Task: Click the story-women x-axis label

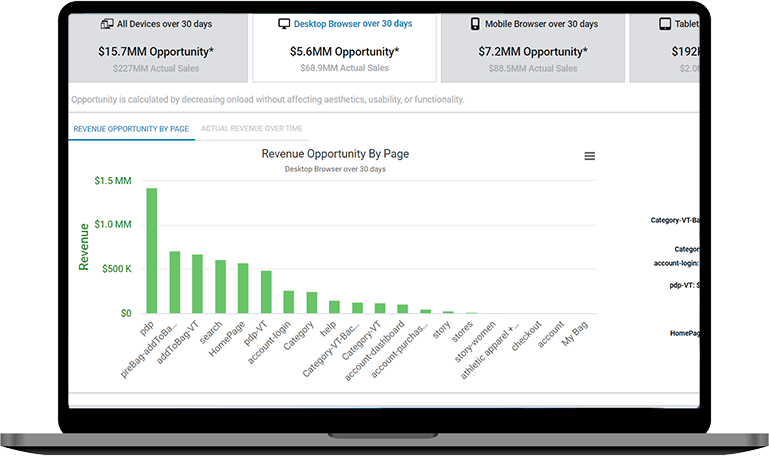Action: 475,342
